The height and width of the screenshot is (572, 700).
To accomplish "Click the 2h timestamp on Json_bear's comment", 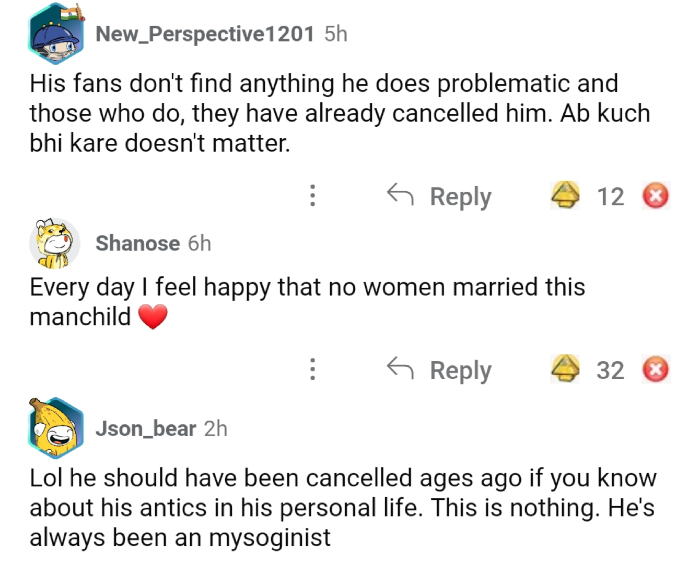I will [x=215, y=428].
